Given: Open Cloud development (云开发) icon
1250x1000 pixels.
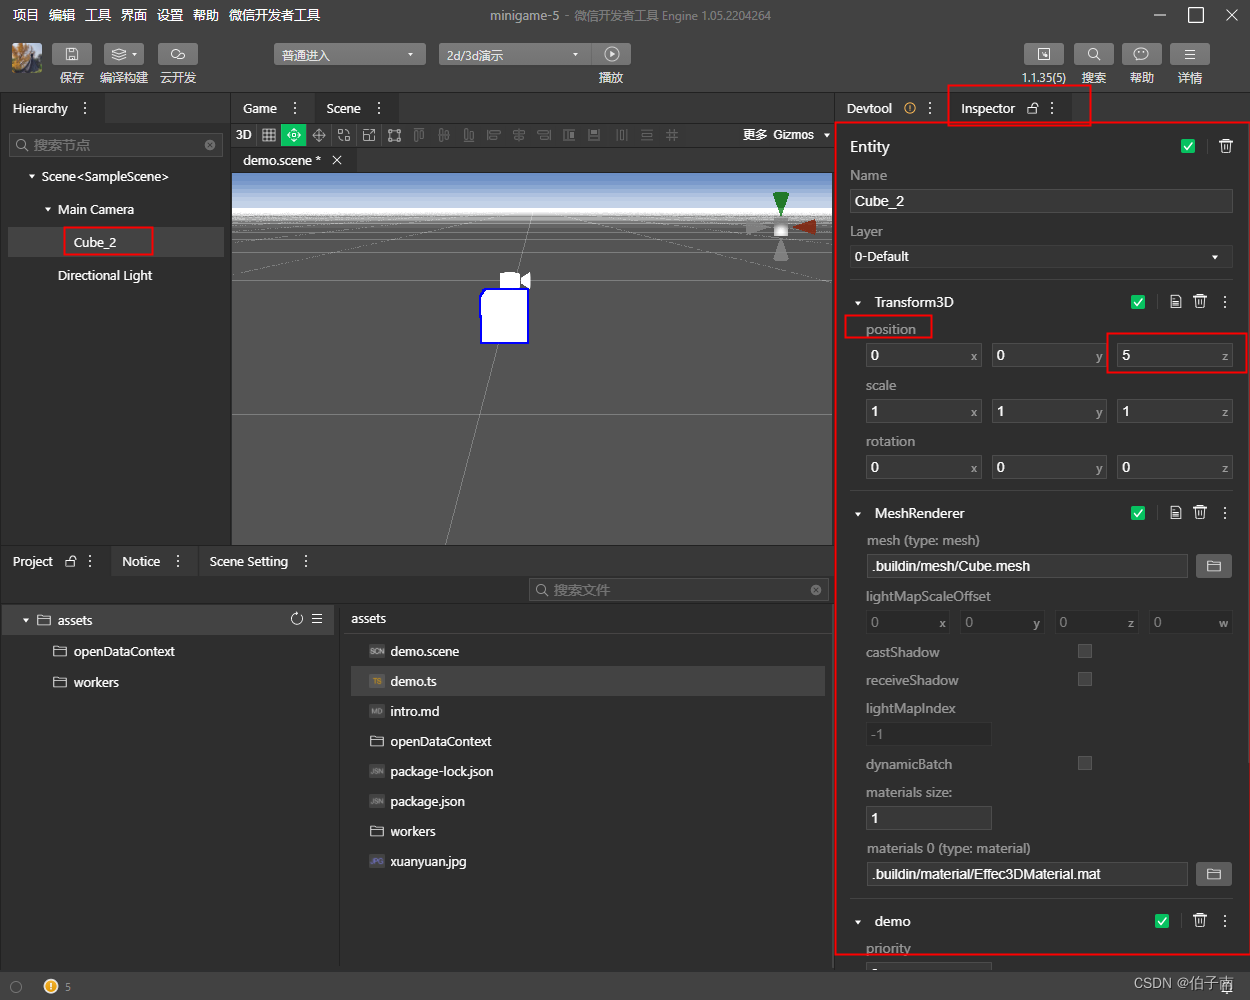Looking at the screenshot, I should [178, 54].
